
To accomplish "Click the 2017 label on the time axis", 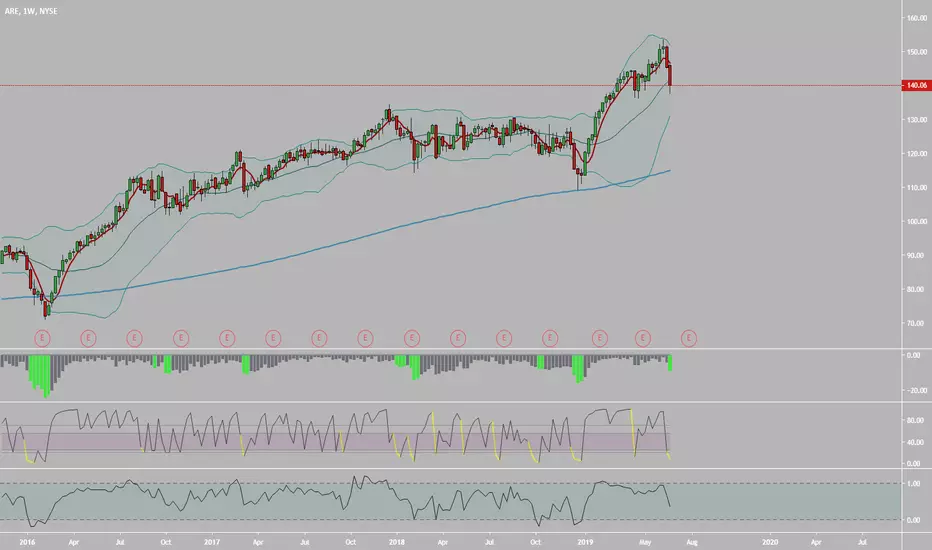I will [x=212, y=542].
